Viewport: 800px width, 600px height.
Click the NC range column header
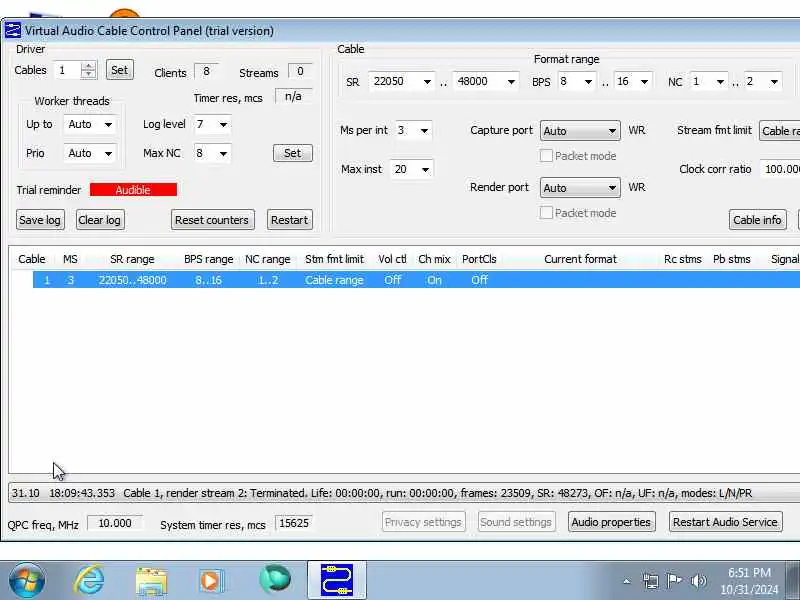point(268,259)
